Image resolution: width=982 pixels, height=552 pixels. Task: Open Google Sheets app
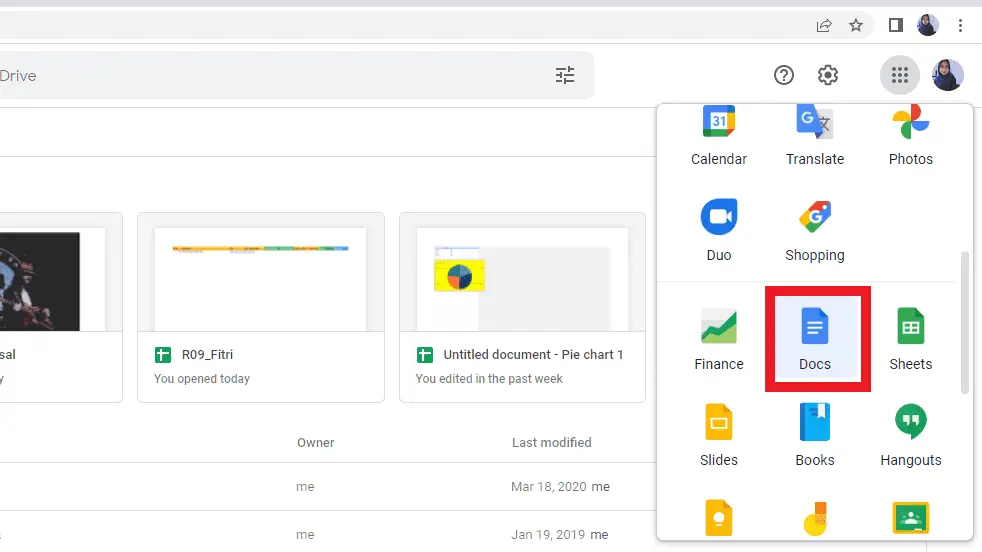pos(911,339)
